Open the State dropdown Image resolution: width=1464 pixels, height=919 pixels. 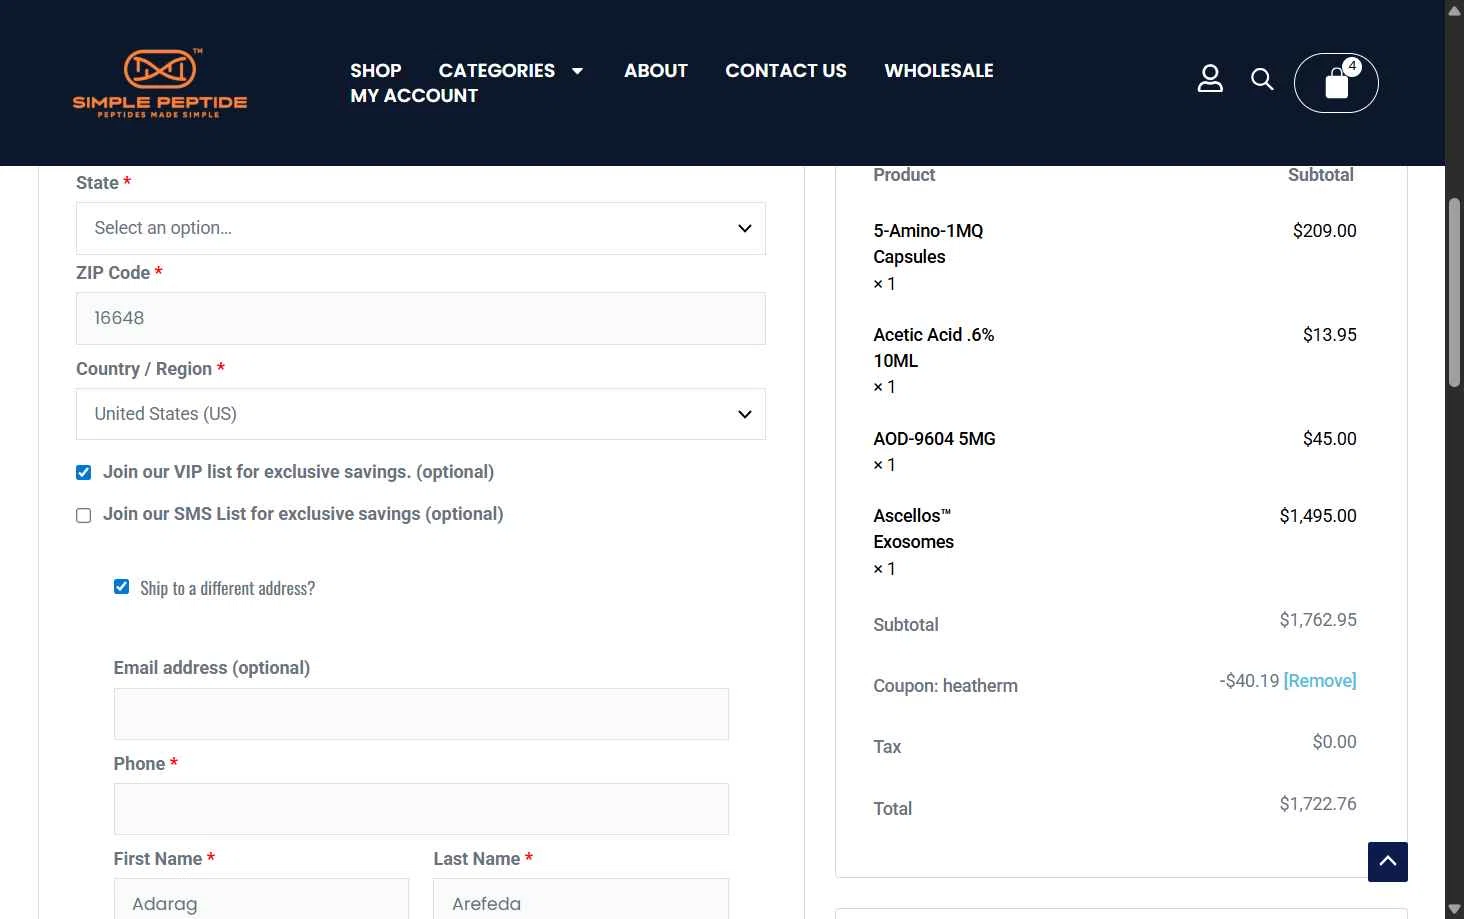pyautogui.click(x=421, y=228)
